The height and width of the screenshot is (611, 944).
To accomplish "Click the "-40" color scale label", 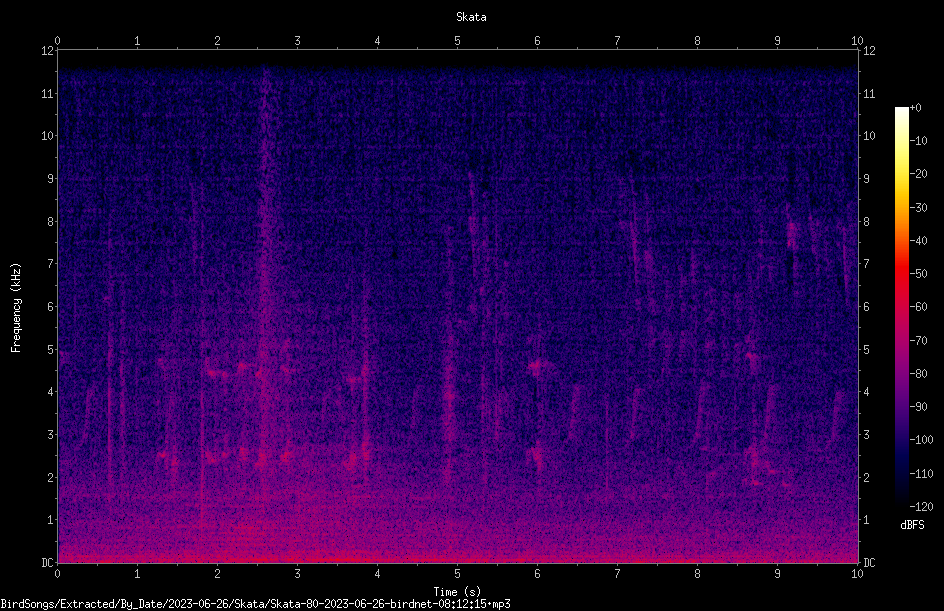I will coord(918,241).
